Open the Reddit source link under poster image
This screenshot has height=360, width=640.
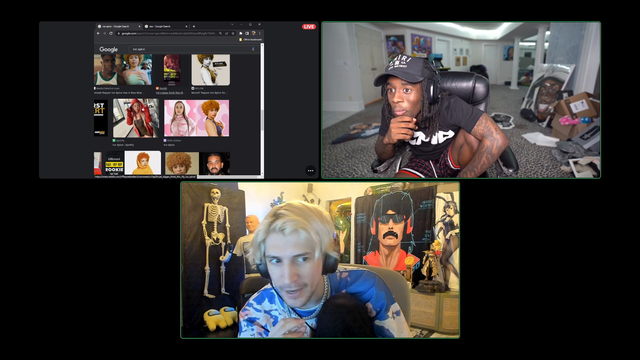pyautogui.click(x=163, y=88)
